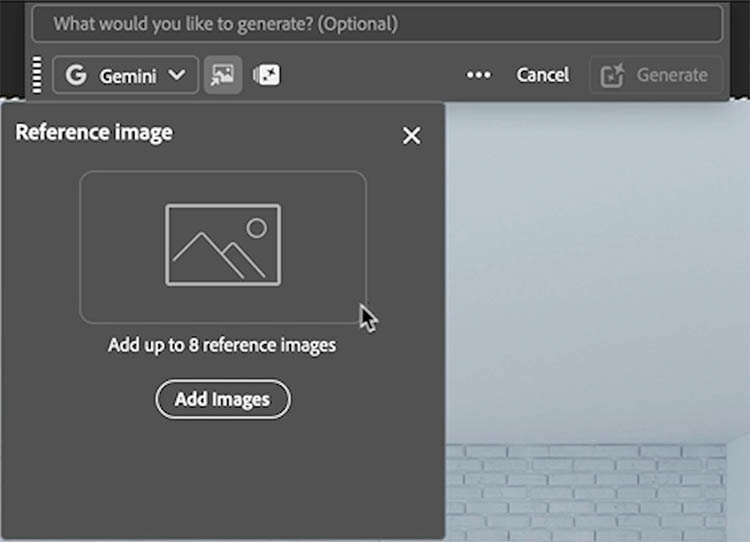Click the mountain picture placeholder icon
The image size is (750, 542).
[222, 245]
